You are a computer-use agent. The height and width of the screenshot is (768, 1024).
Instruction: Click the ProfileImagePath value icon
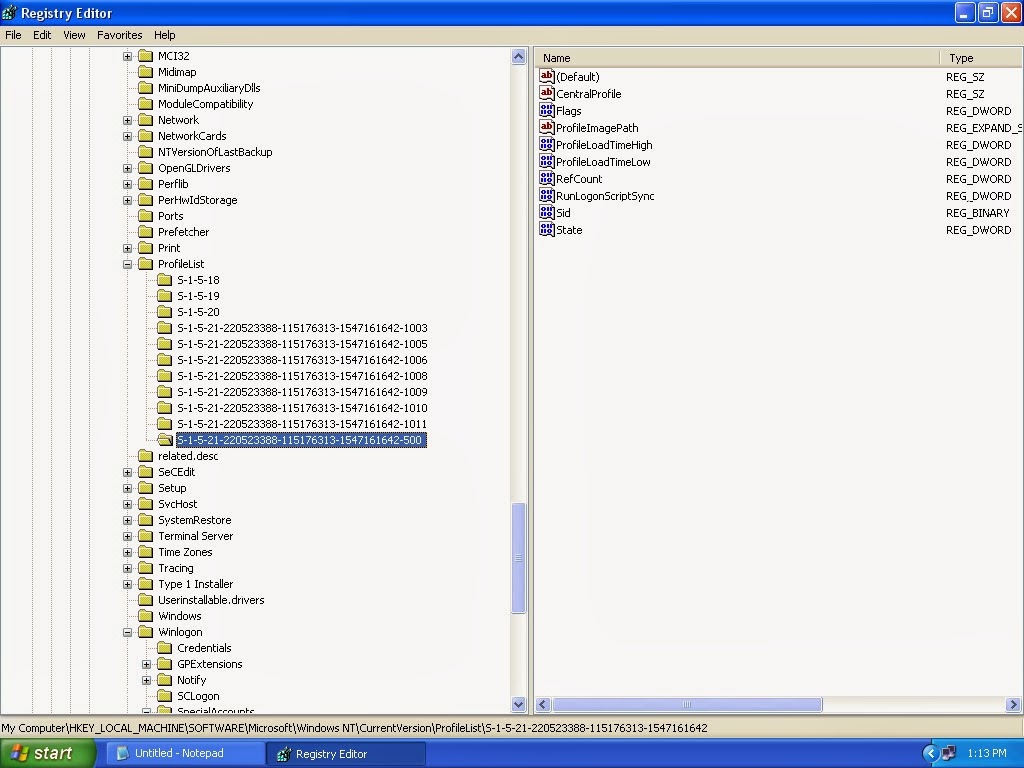tap(547, 127)
